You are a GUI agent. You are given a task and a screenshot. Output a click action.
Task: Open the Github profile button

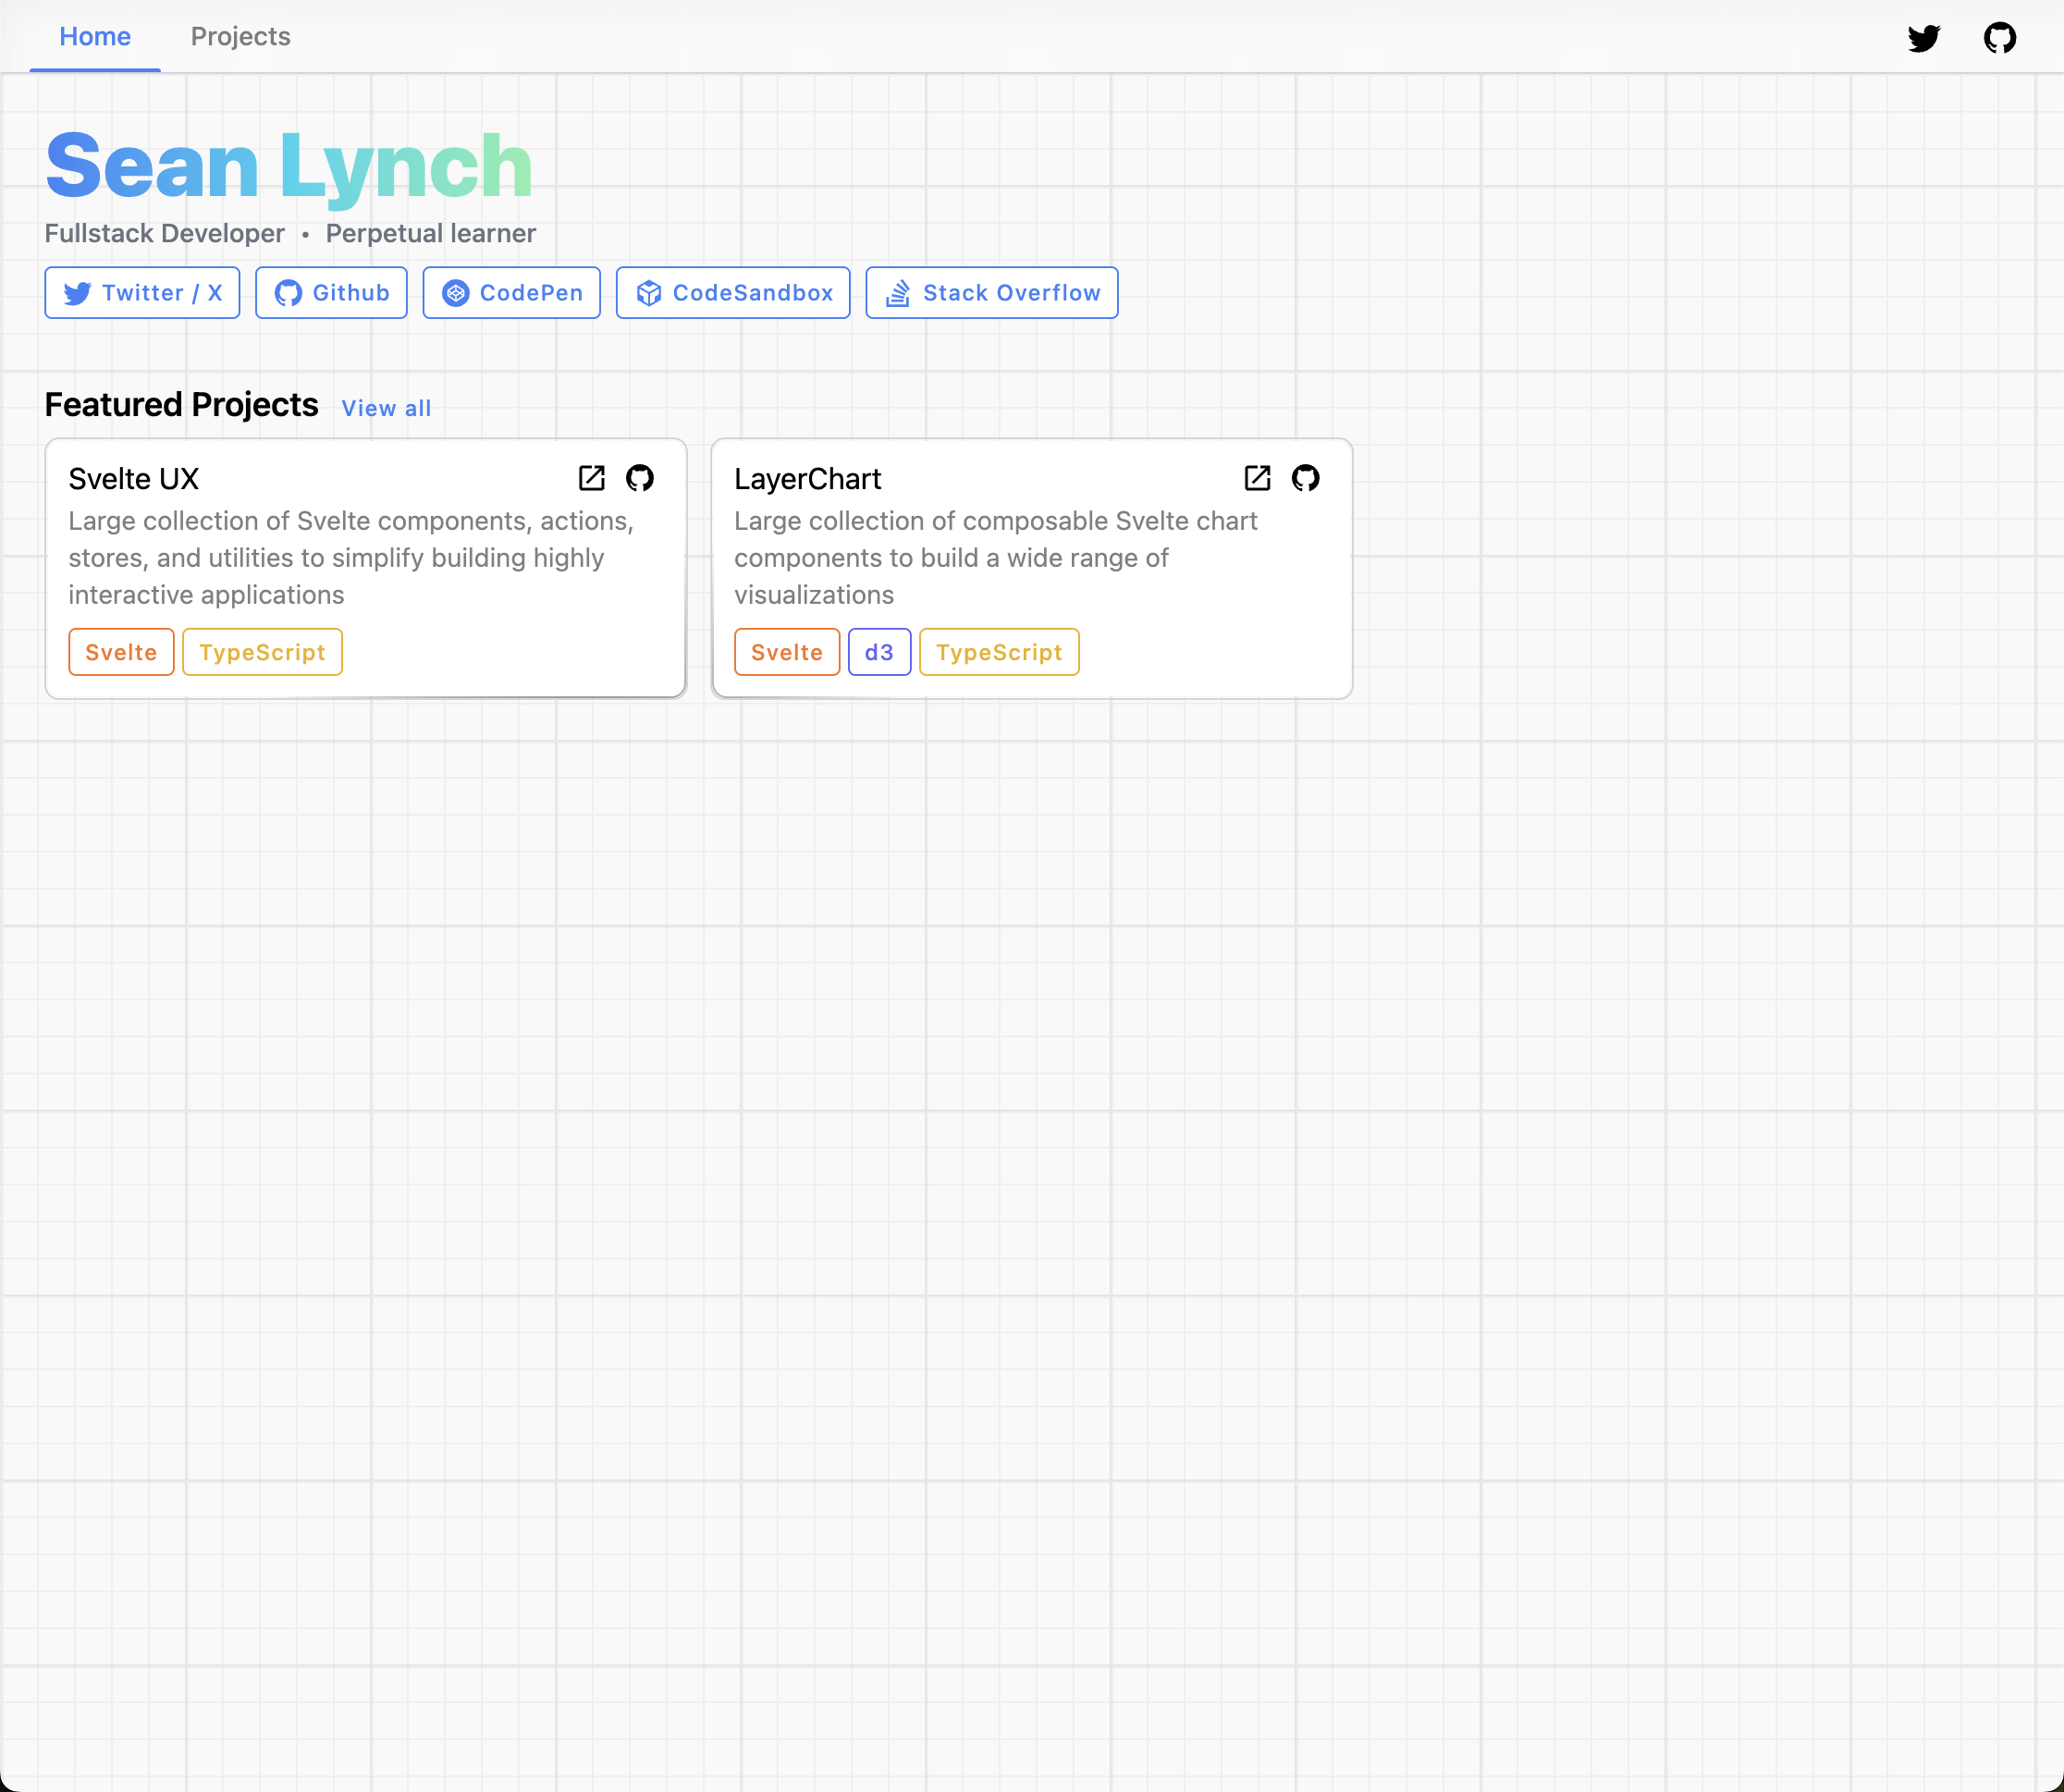tap(331, 292)
